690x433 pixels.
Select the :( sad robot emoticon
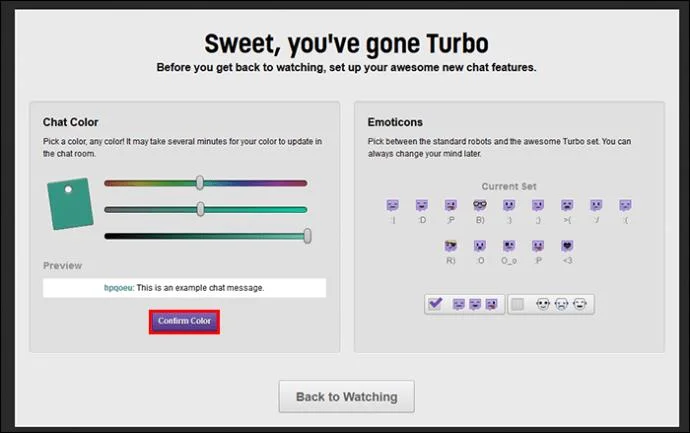click(625, 205)
